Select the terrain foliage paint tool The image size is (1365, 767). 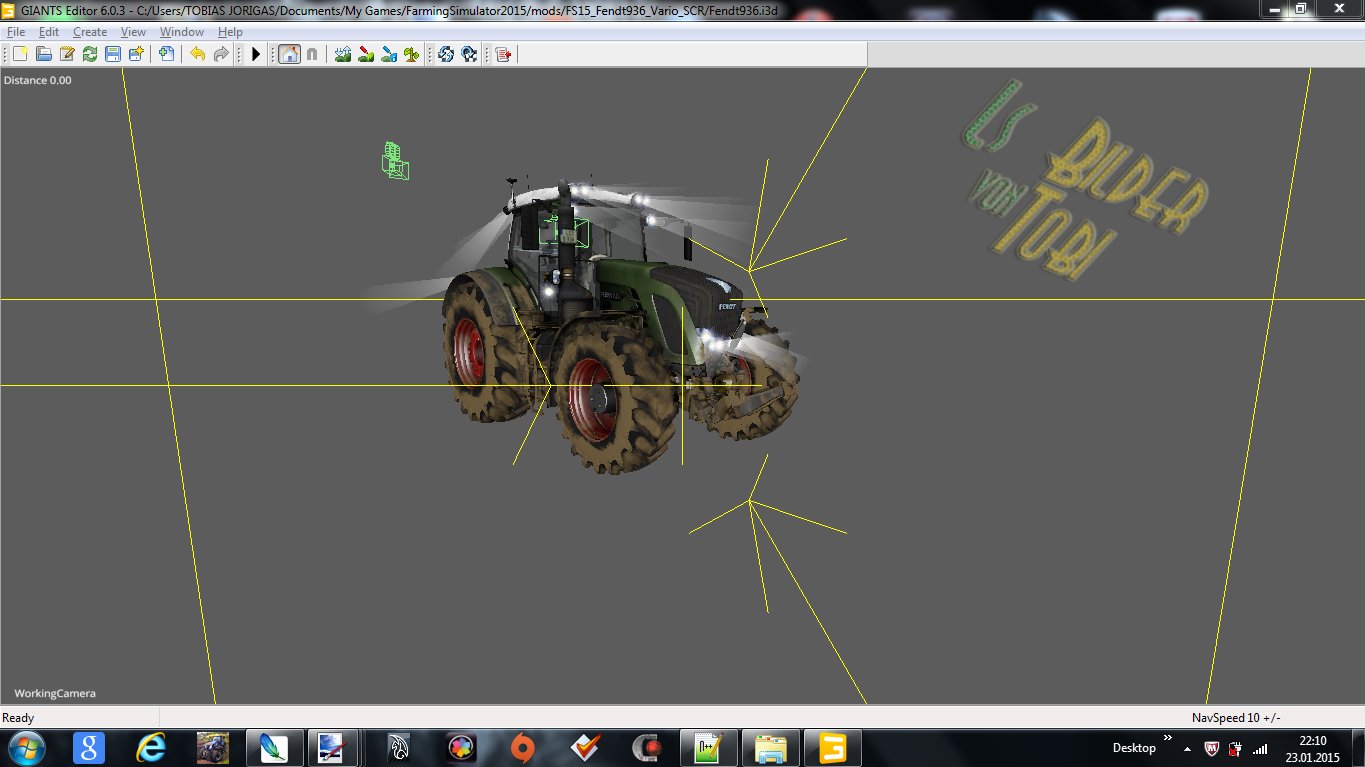click(389, 54)
